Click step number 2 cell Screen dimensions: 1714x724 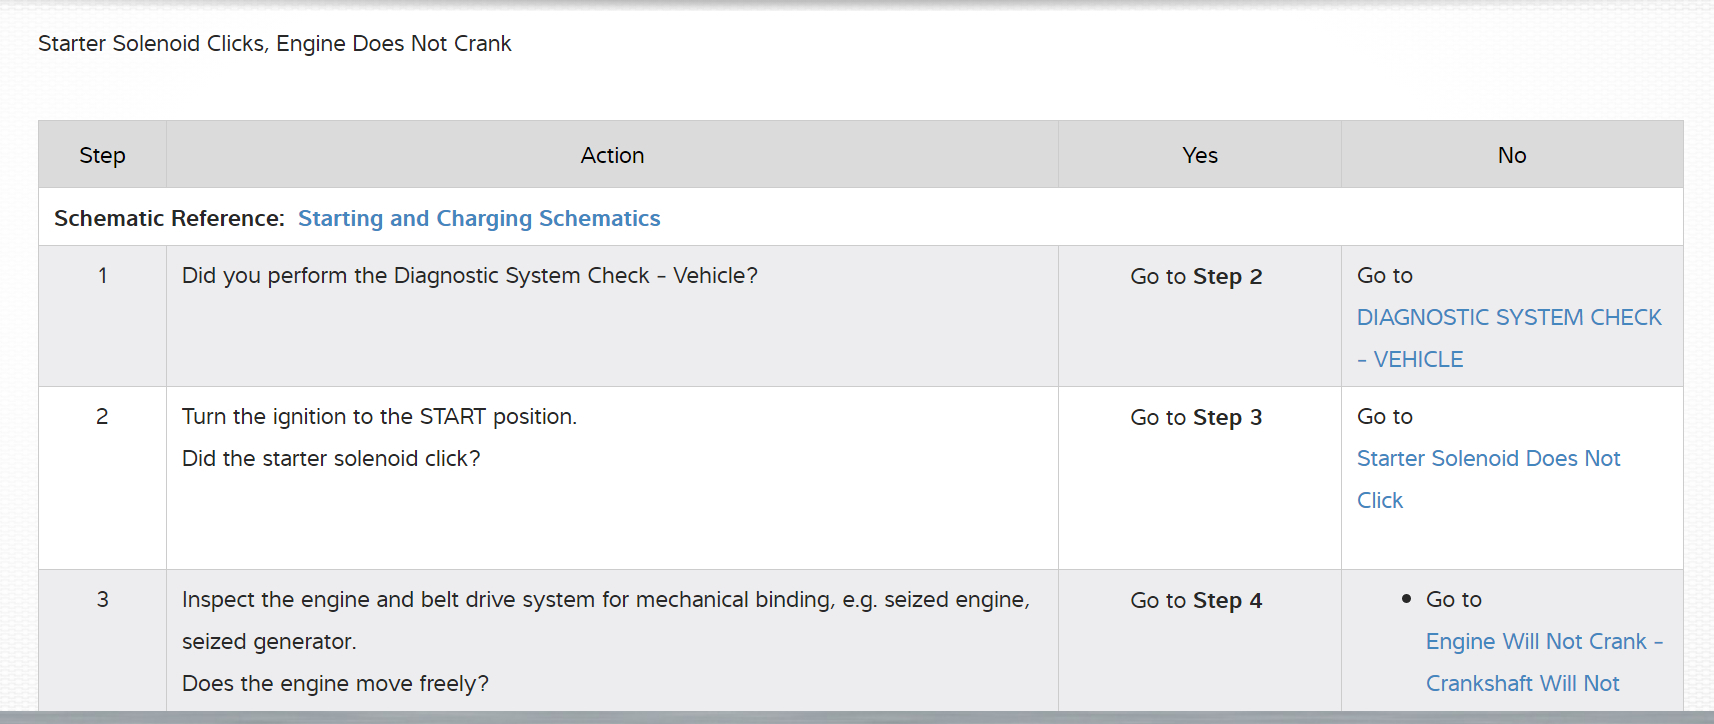102,417
